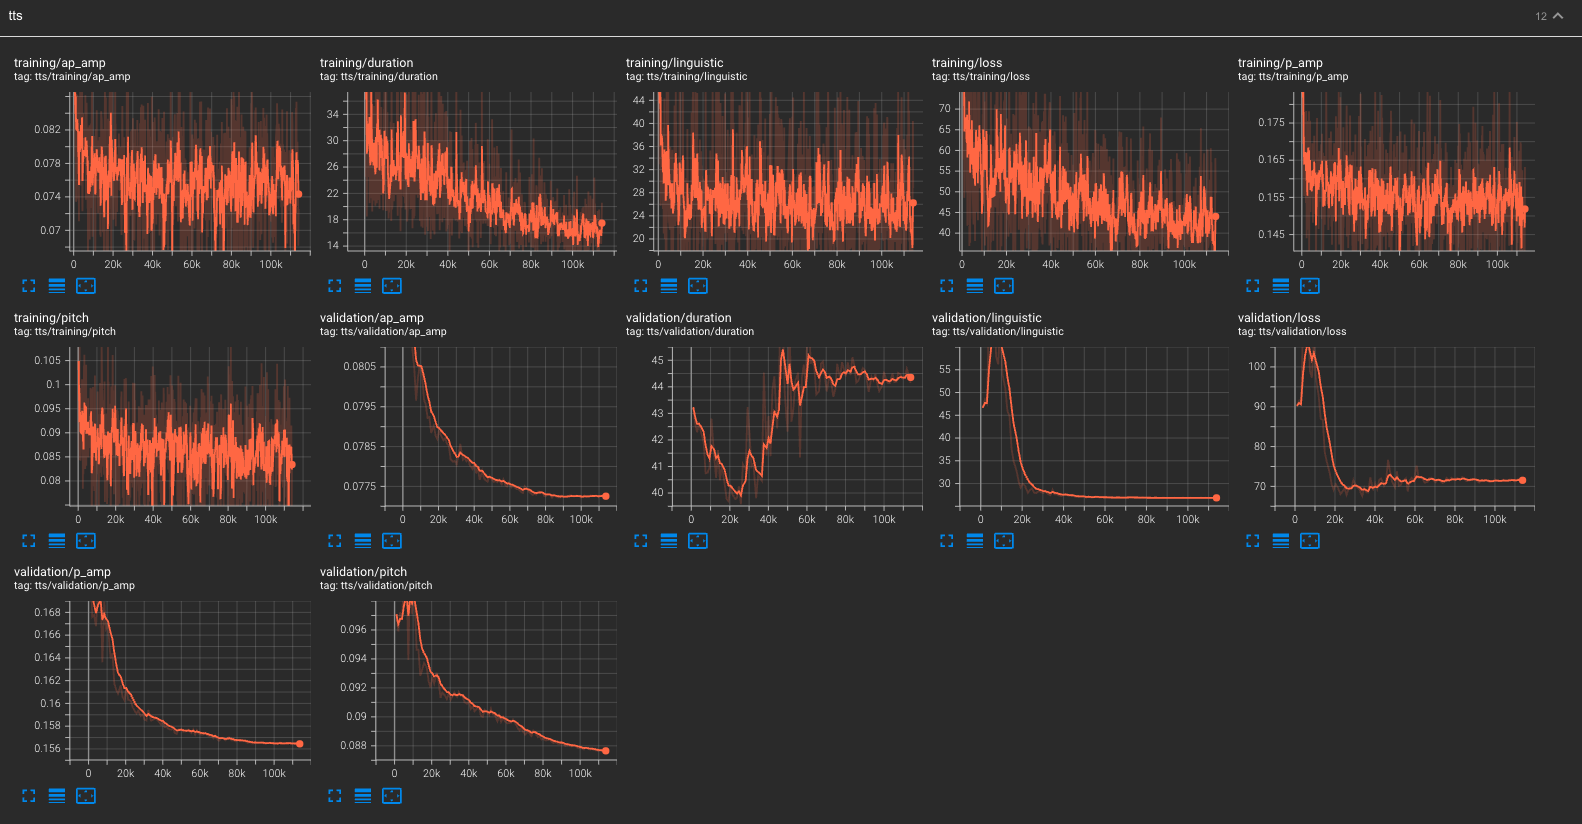The height and width of the screenshot is (824, 1582).
Task: Select the training/p_amp chart title
Action: pos(1280,63)
